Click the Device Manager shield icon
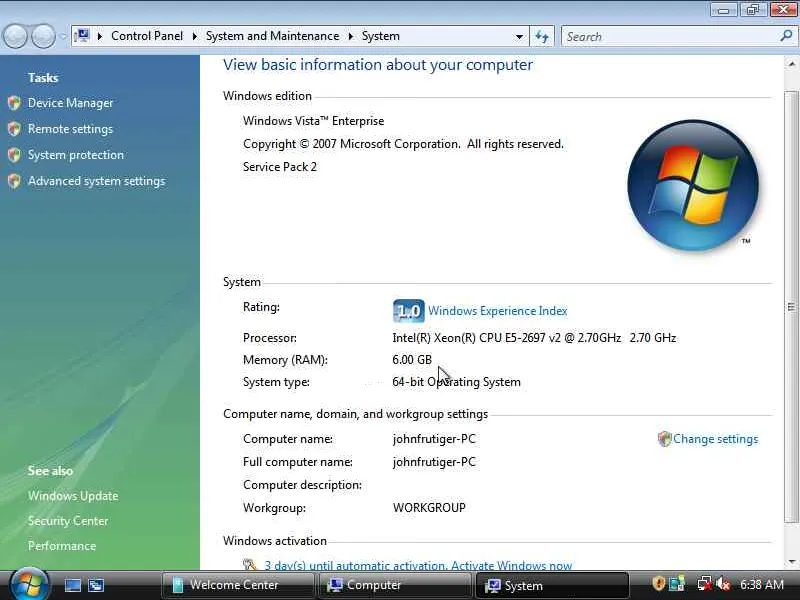800x600 pixels. click(14, 103)
